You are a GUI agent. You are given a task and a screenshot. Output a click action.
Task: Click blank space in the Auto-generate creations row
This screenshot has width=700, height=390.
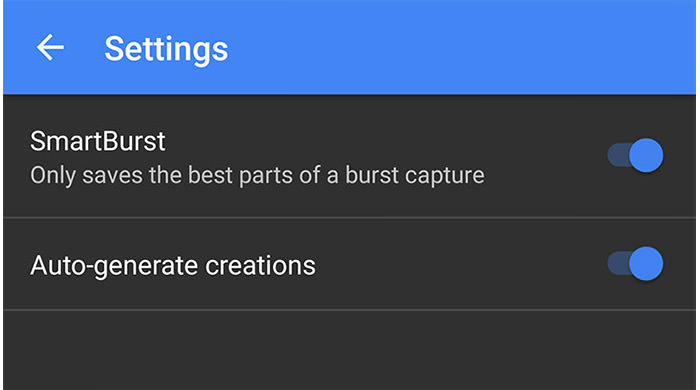(x=460, y=264)
